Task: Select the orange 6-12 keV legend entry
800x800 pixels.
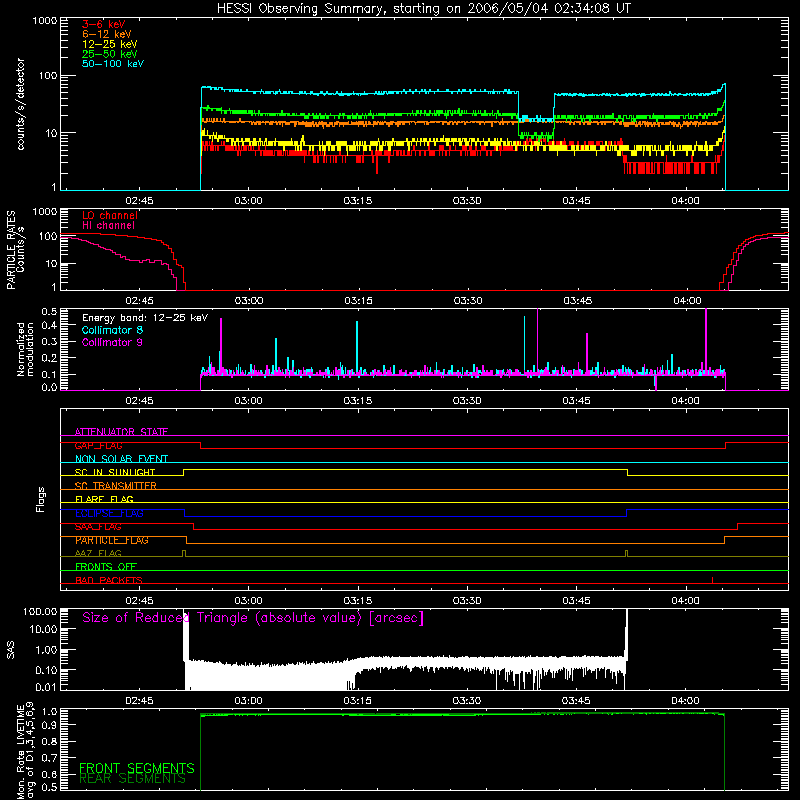Action: (107, 34)
